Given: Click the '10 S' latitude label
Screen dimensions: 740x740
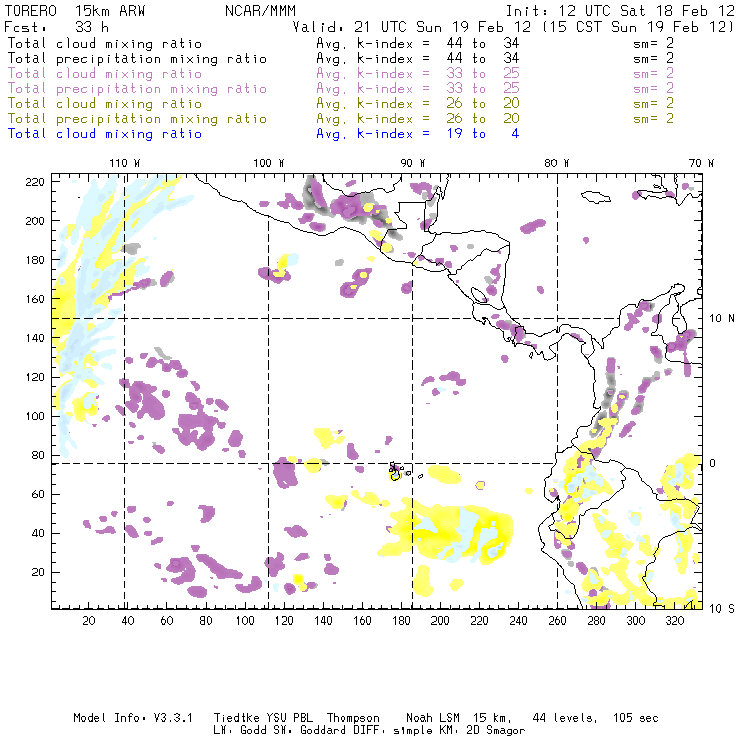Looking at the screenshot, I should coord(722,609).
